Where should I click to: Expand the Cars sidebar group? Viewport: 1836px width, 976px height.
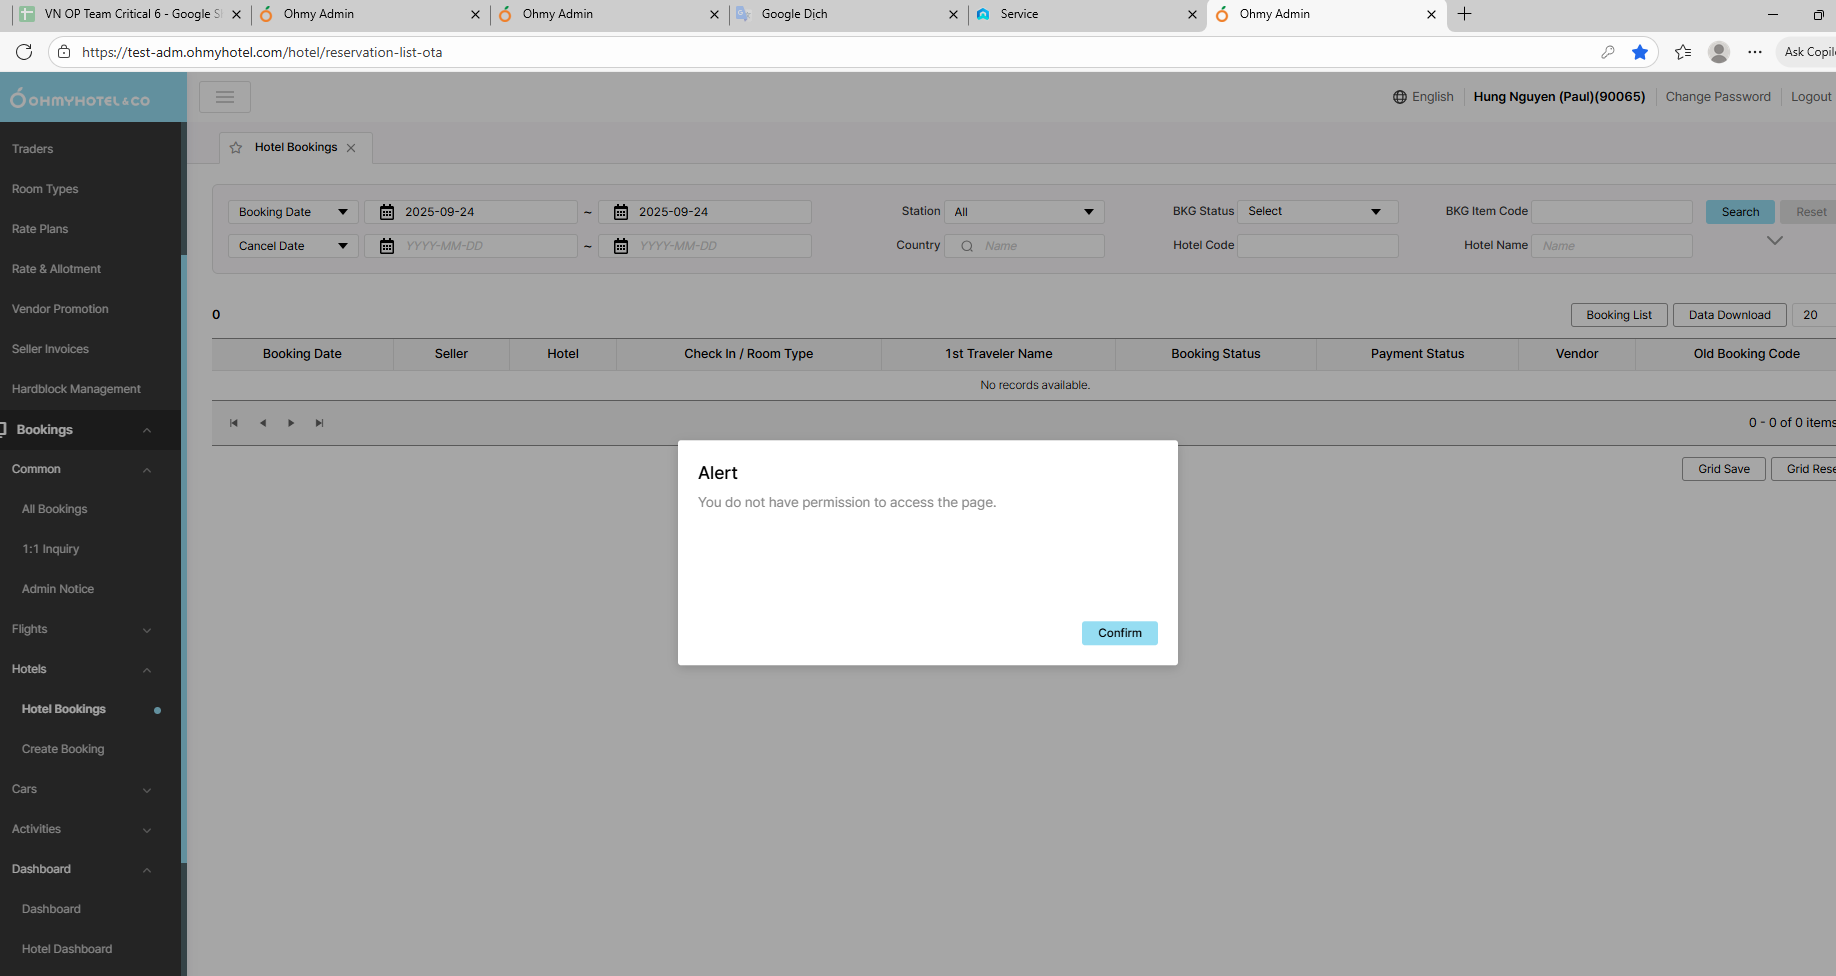point(147,790)
